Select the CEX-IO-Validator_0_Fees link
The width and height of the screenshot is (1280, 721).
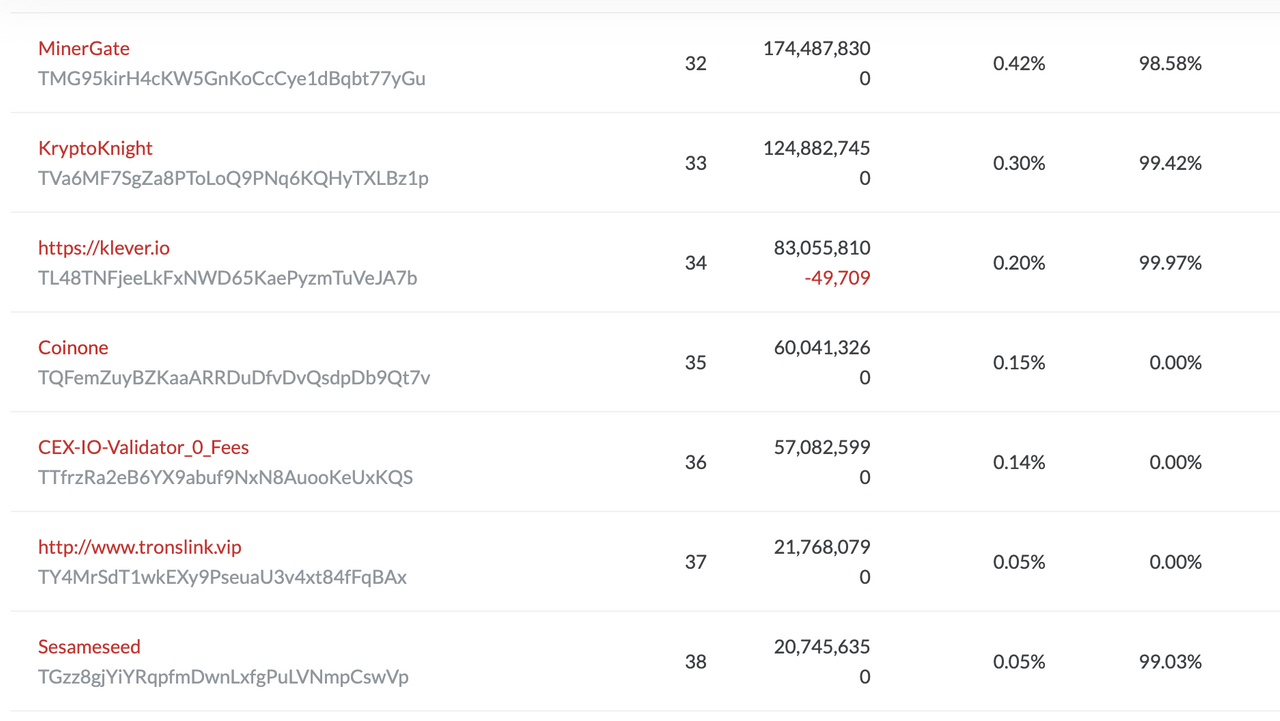143,447
